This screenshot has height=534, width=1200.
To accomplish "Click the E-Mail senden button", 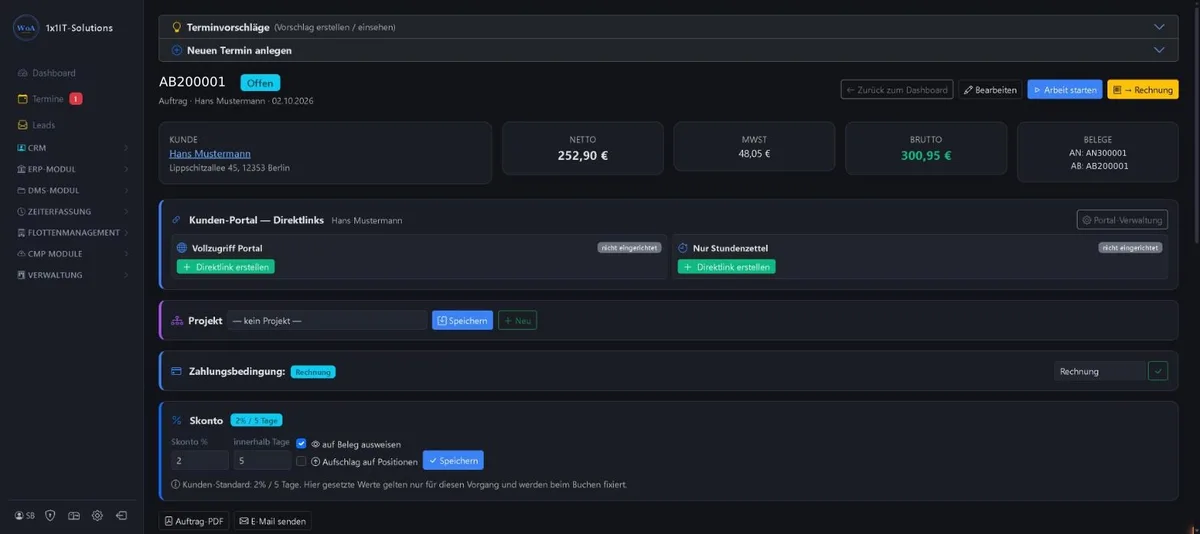I will coord(272,521).
